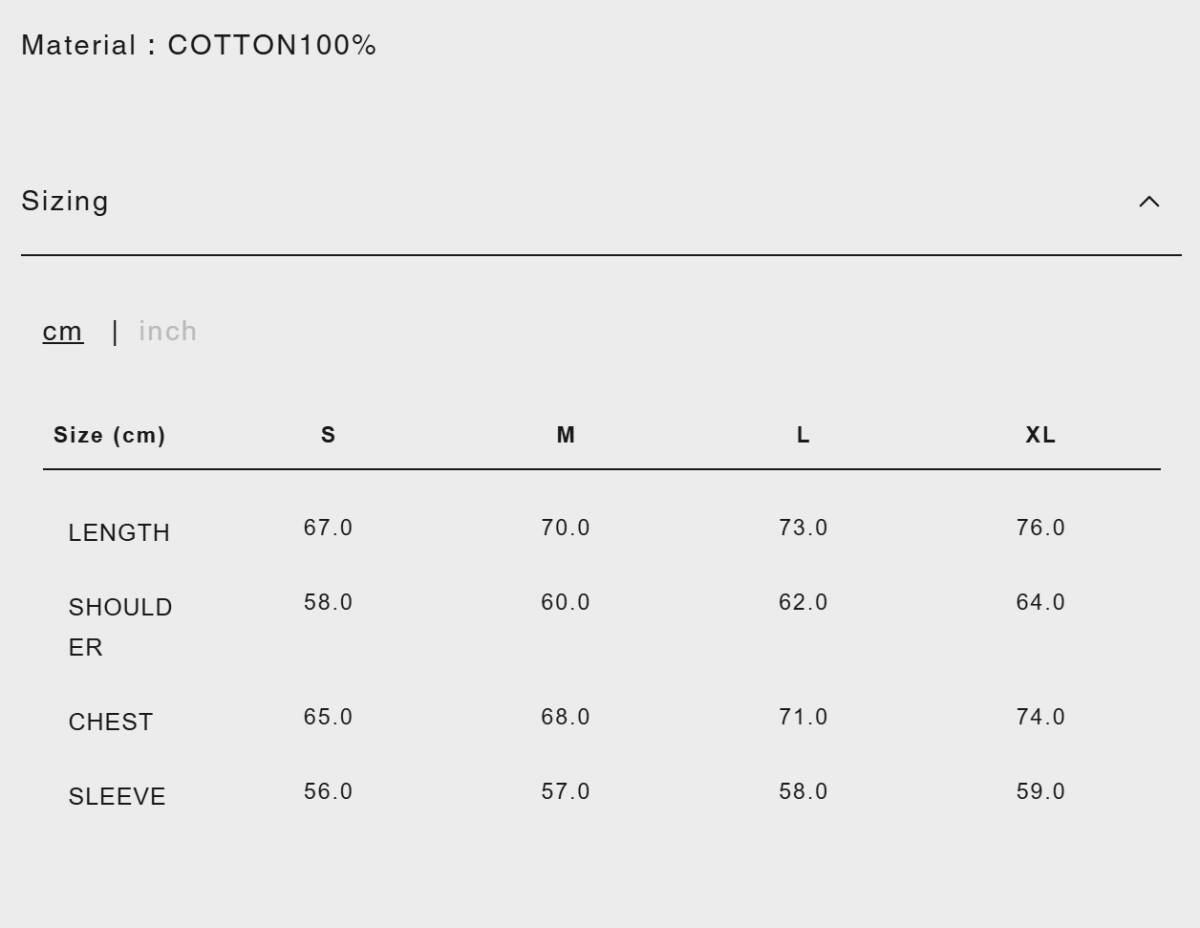Click the Sizing section heading
Viewport: 1200px width, 928px height.
pyautogui.click(x=65, y=202)
